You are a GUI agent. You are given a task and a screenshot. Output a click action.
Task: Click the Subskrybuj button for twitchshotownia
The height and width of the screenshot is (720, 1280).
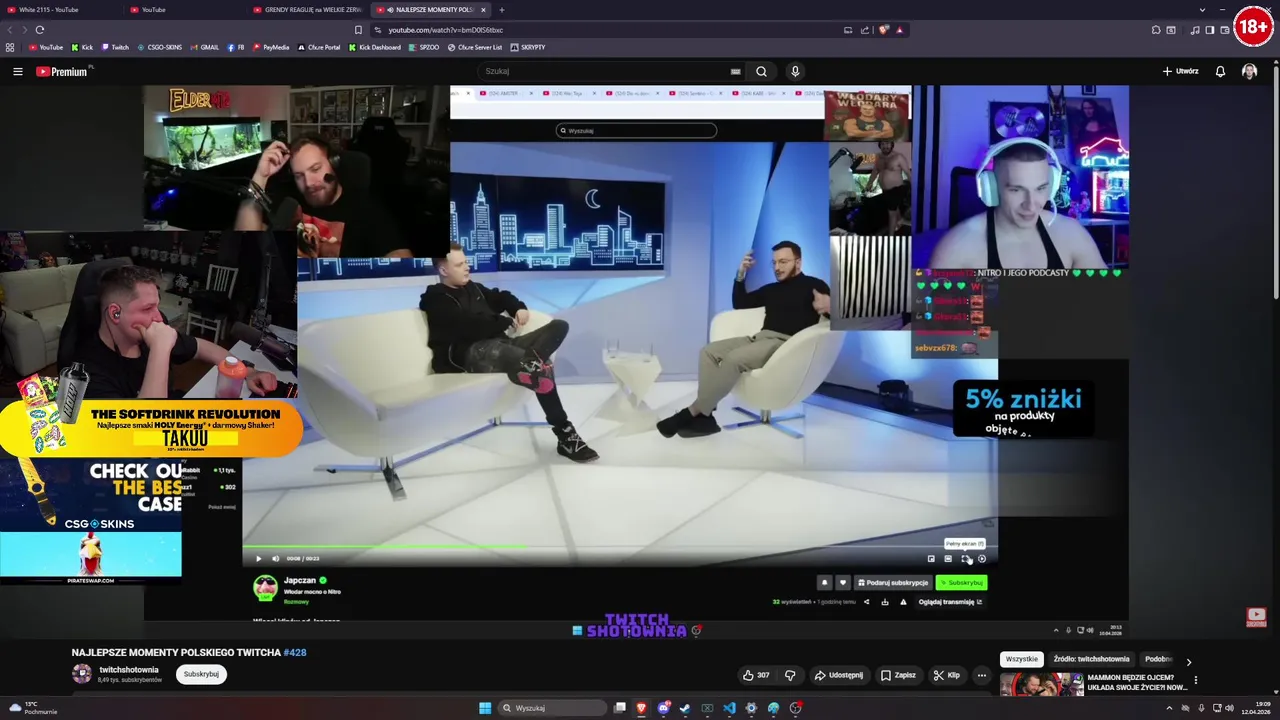(x=201, y=674)
